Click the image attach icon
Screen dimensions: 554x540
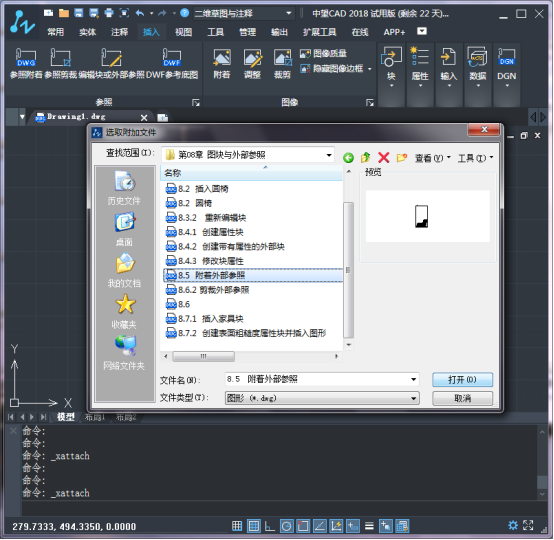point(222,58)
